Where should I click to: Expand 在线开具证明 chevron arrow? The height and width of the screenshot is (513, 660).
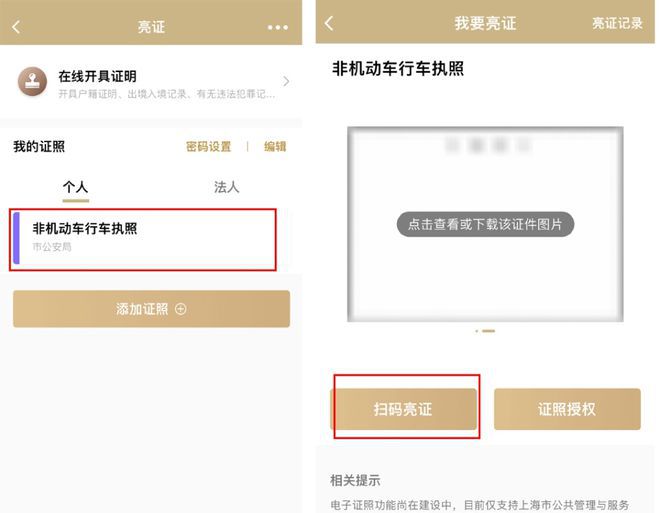coord(286,81)
